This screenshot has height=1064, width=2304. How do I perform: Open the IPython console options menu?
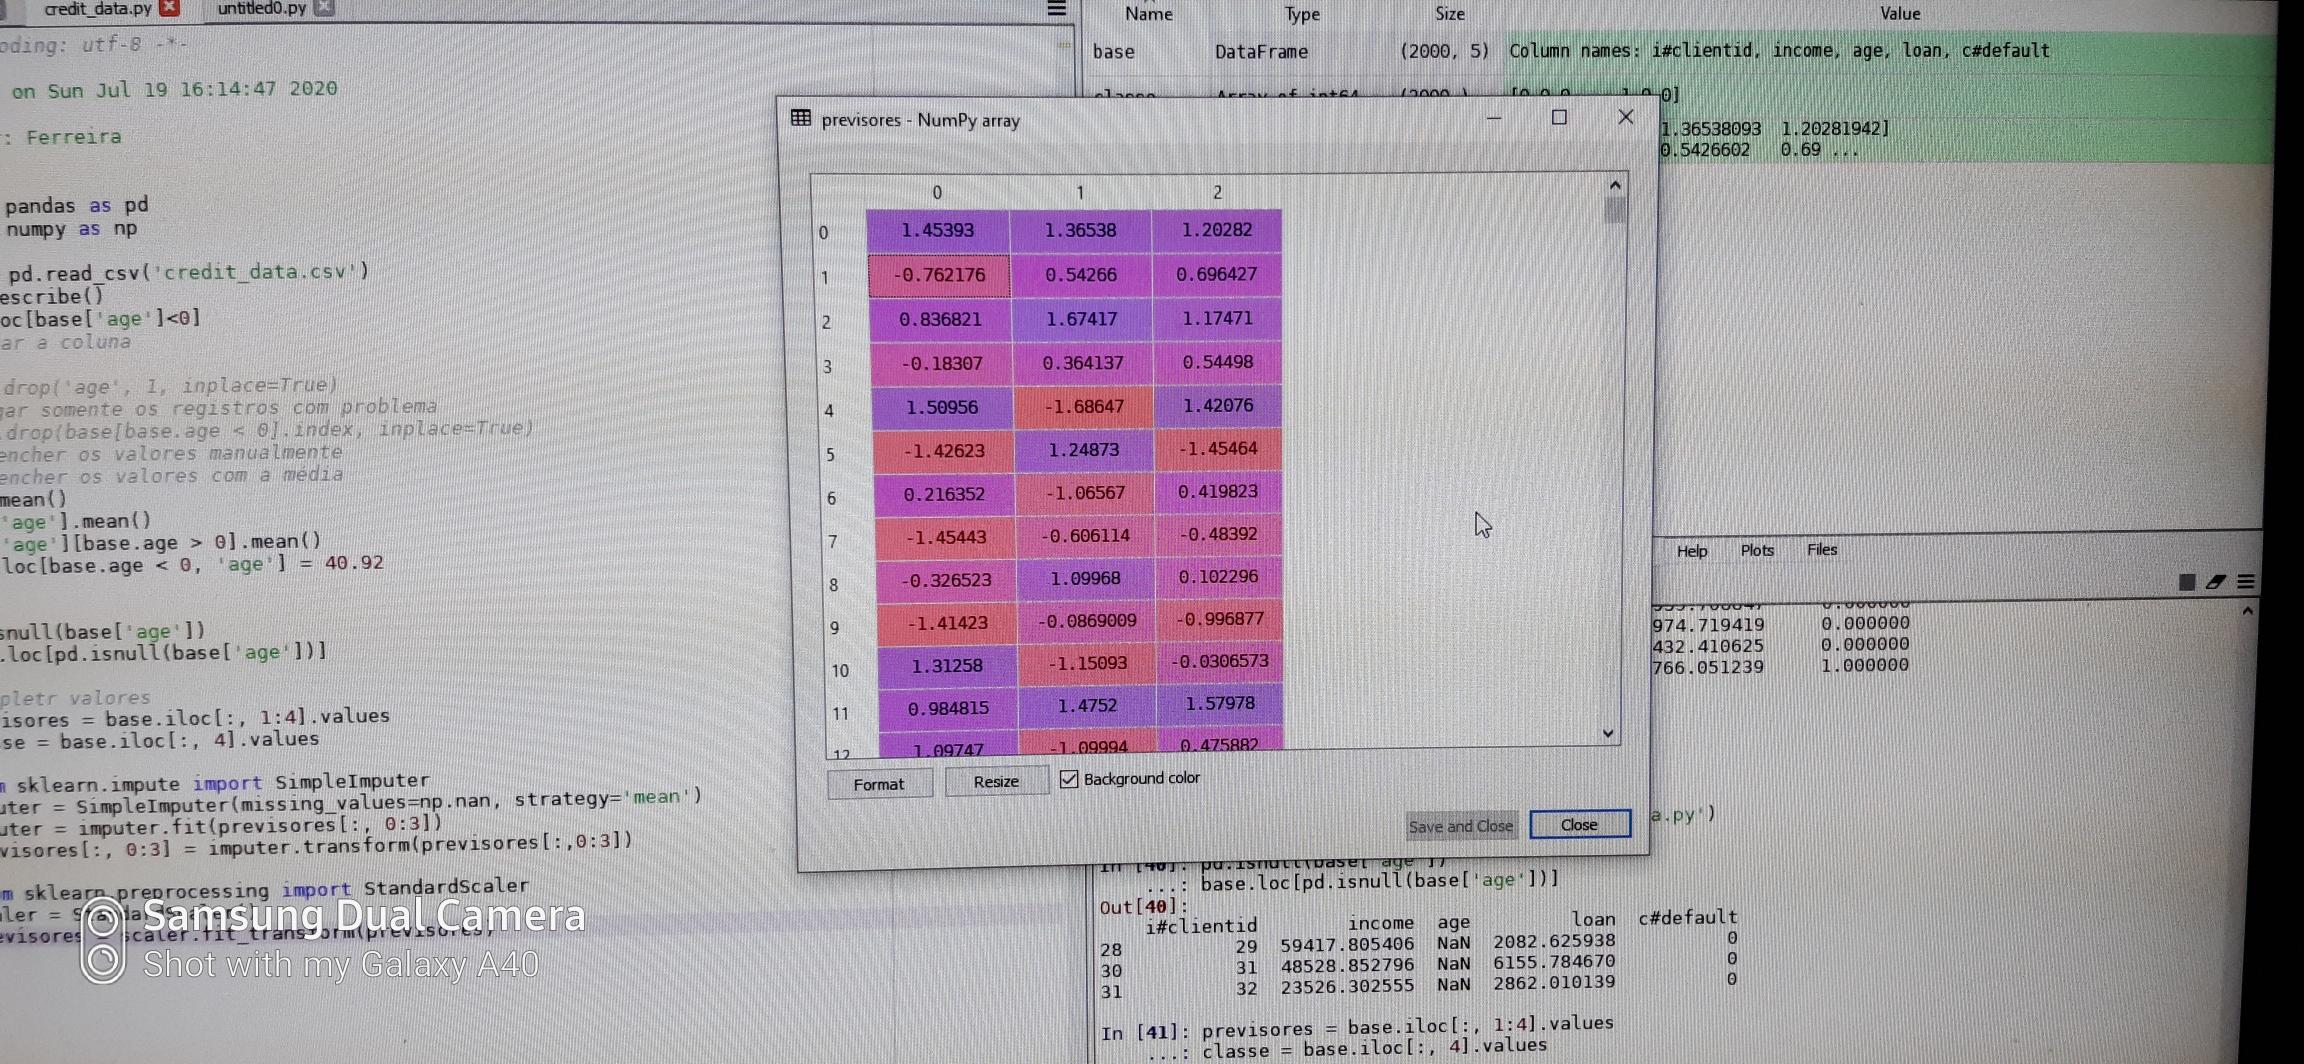click(2246, 582)
